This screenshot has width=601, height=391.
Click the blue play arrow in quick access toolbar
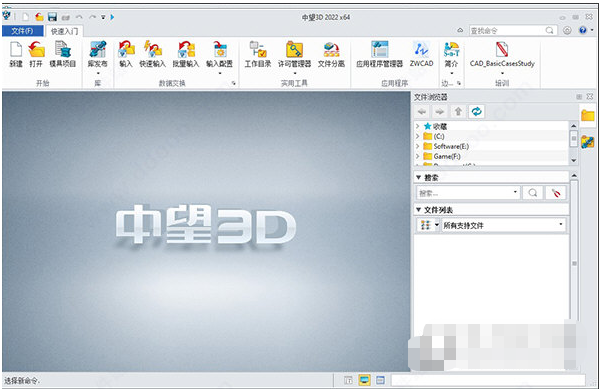click(112, 17)
